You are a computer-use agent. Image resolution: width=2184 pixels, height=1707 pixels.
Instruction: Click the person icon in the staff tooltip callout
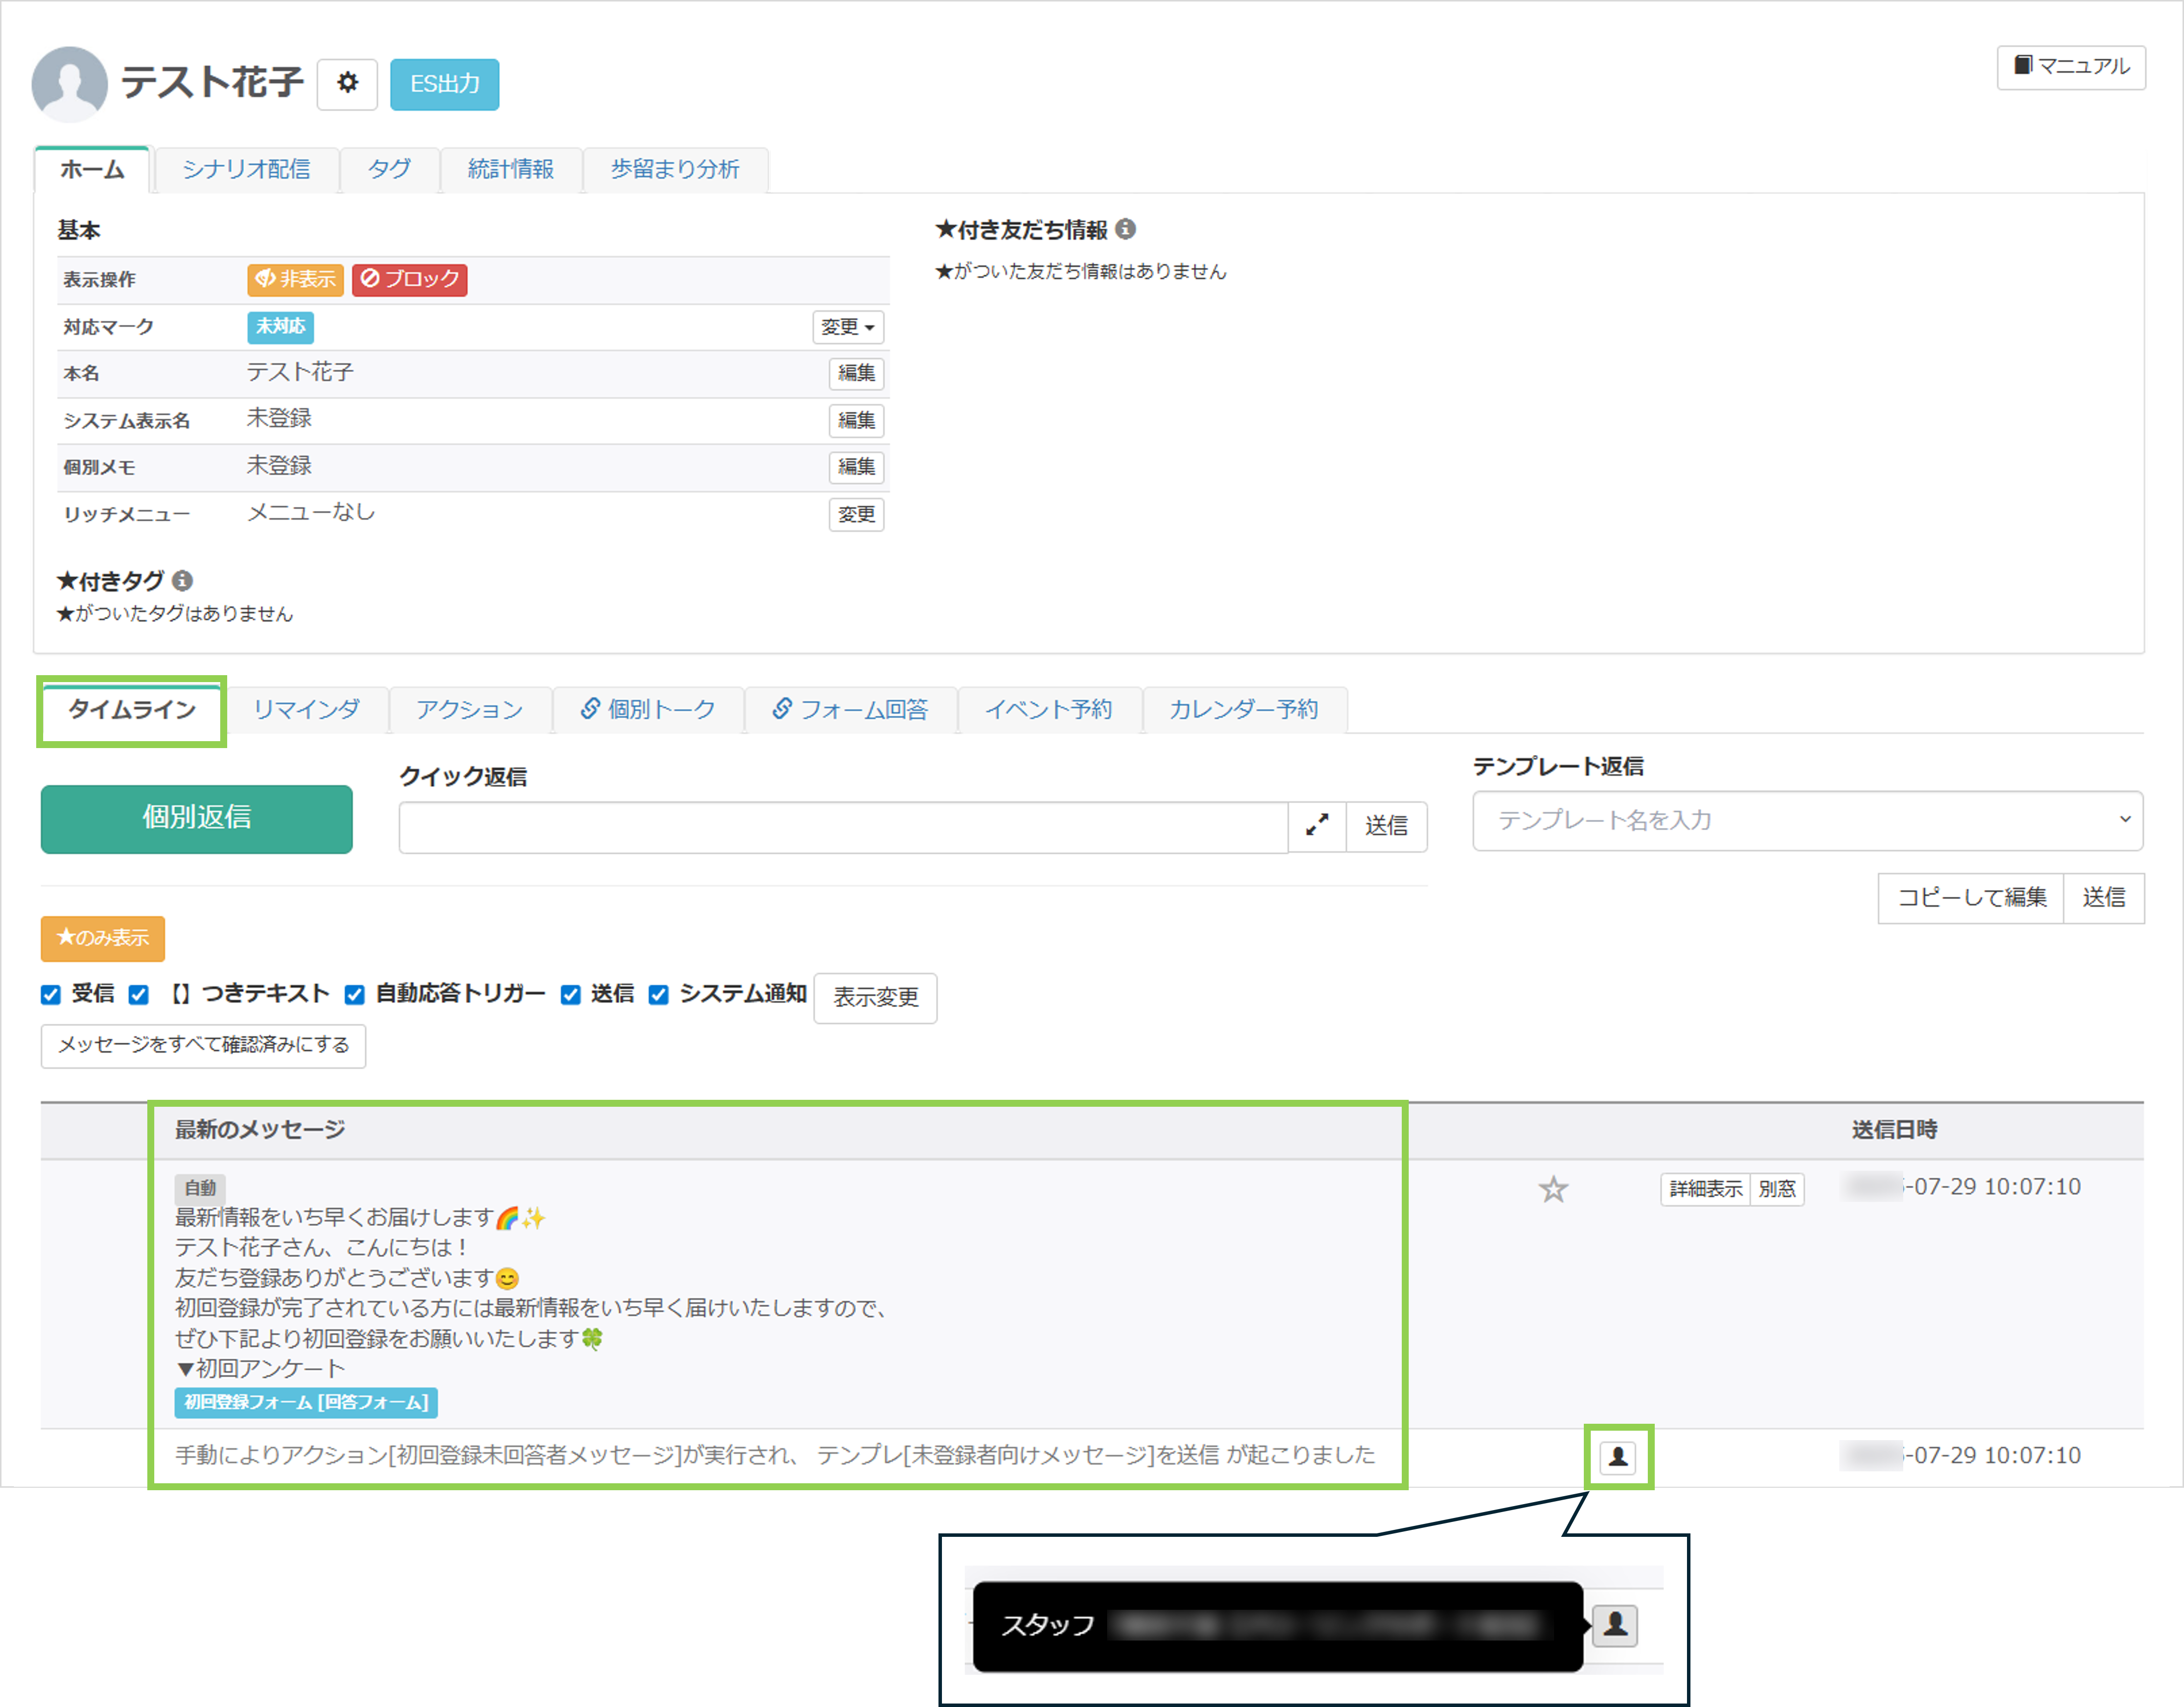coord(1615,1625)
